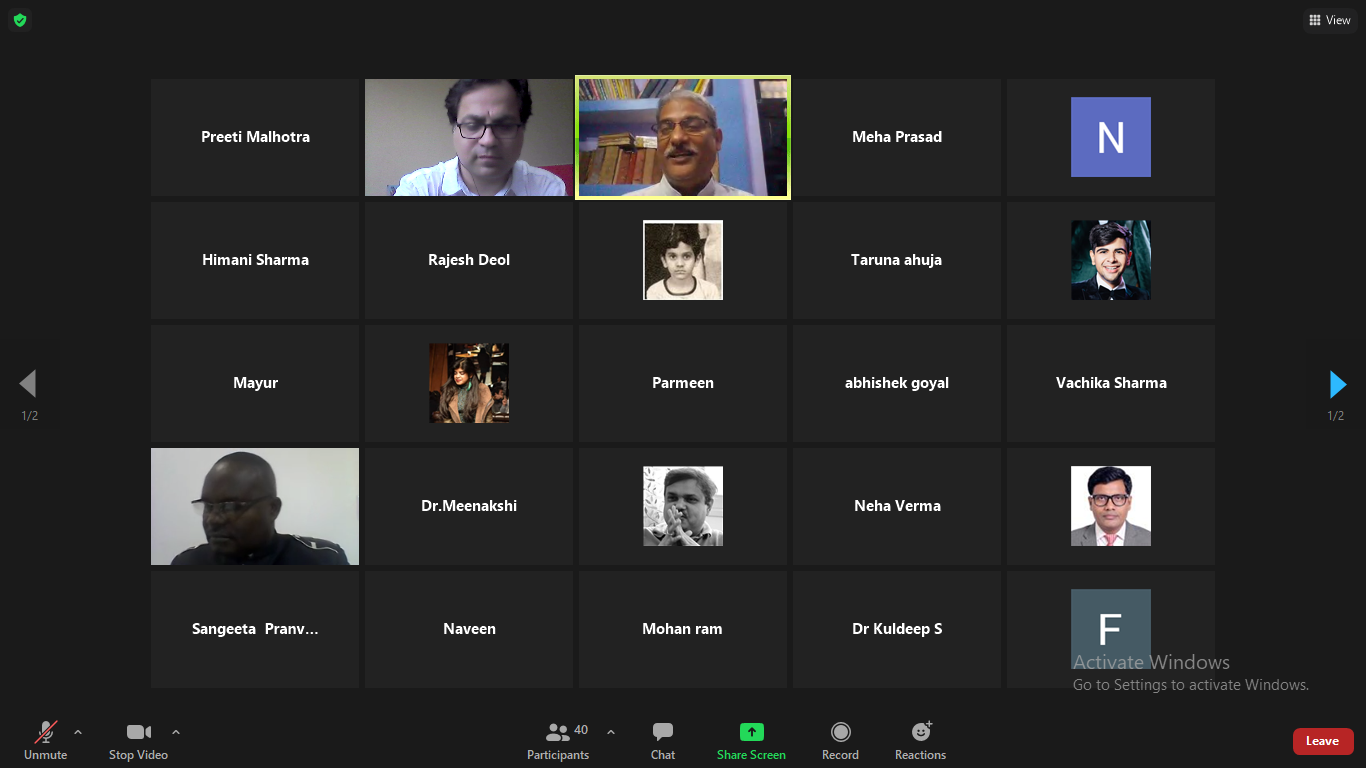Screen dimensions: 1366x768
Task: Click the green encryption shield icon
Action: tap(20, 20)
